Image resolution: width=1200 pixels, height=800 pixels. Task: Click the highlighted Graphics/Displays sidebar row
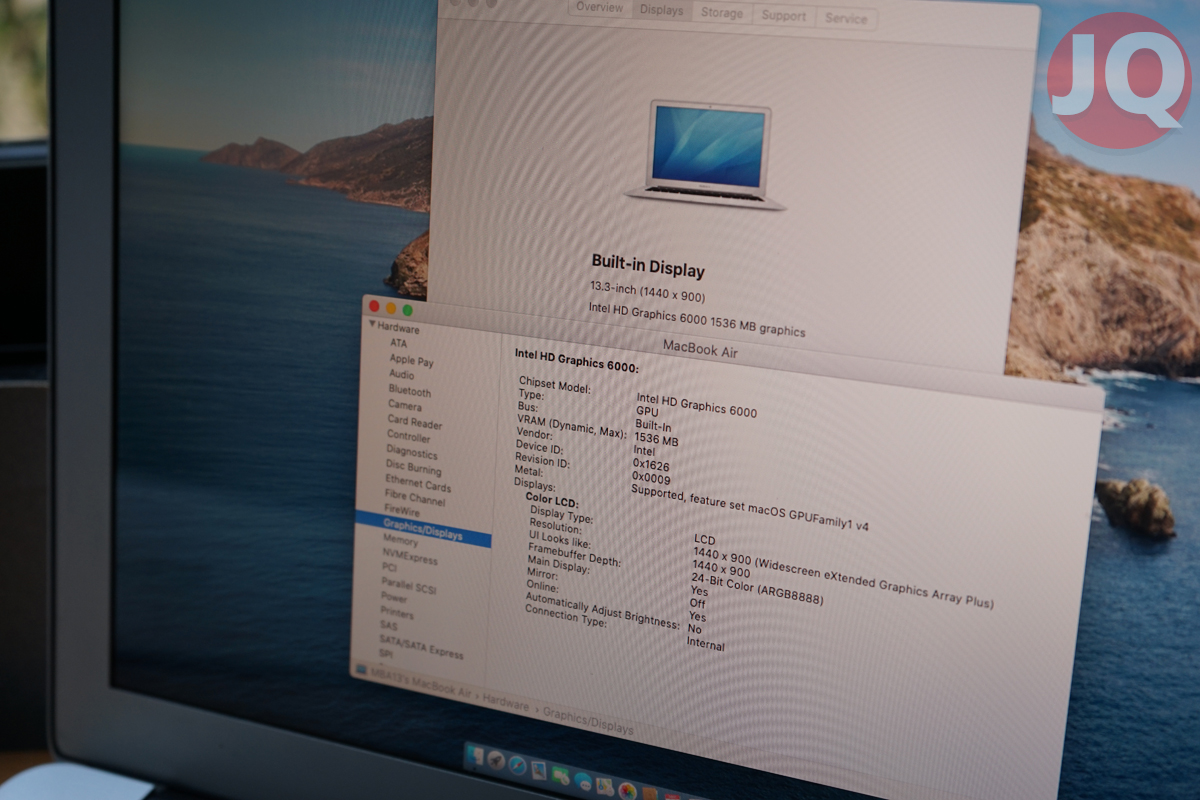click(x=423, y=528)
